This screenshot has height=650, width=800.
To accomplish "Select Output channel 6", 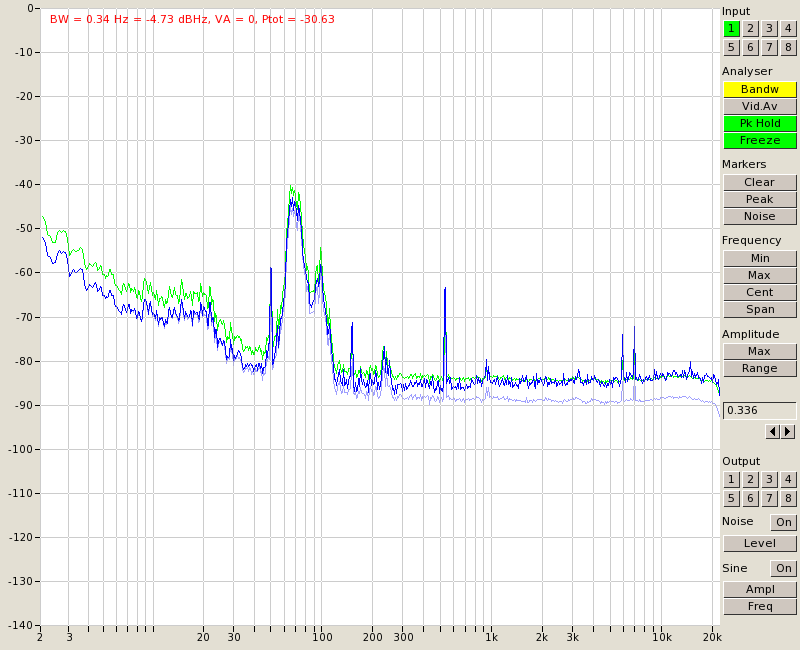I will coord(750,498).
